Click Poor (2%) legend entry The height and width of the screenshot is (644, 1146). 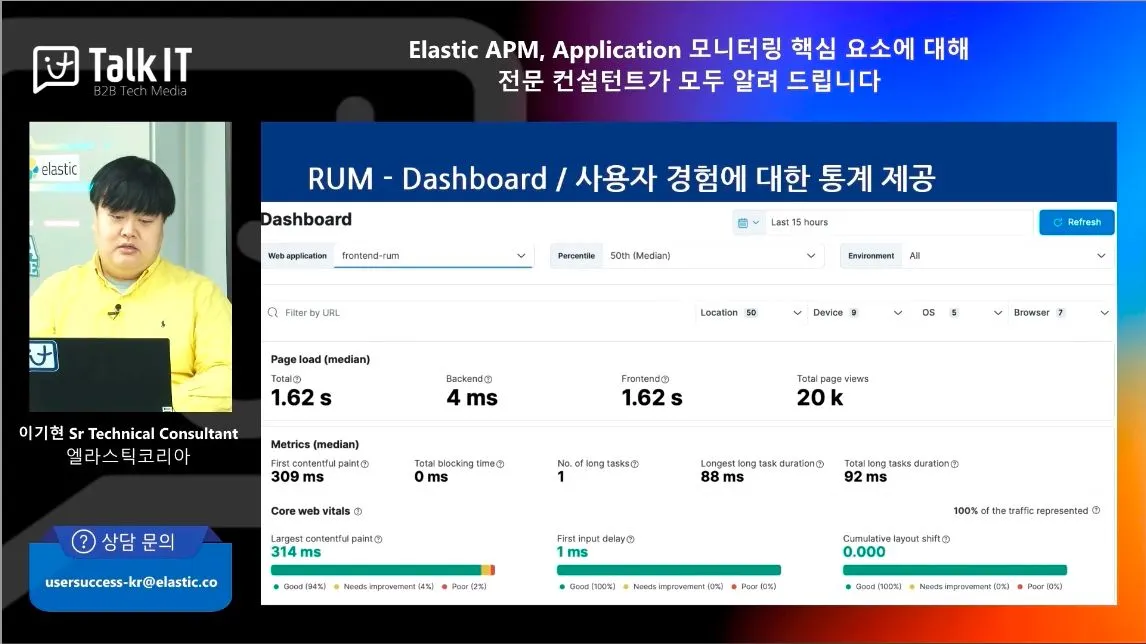click(464, 587)
